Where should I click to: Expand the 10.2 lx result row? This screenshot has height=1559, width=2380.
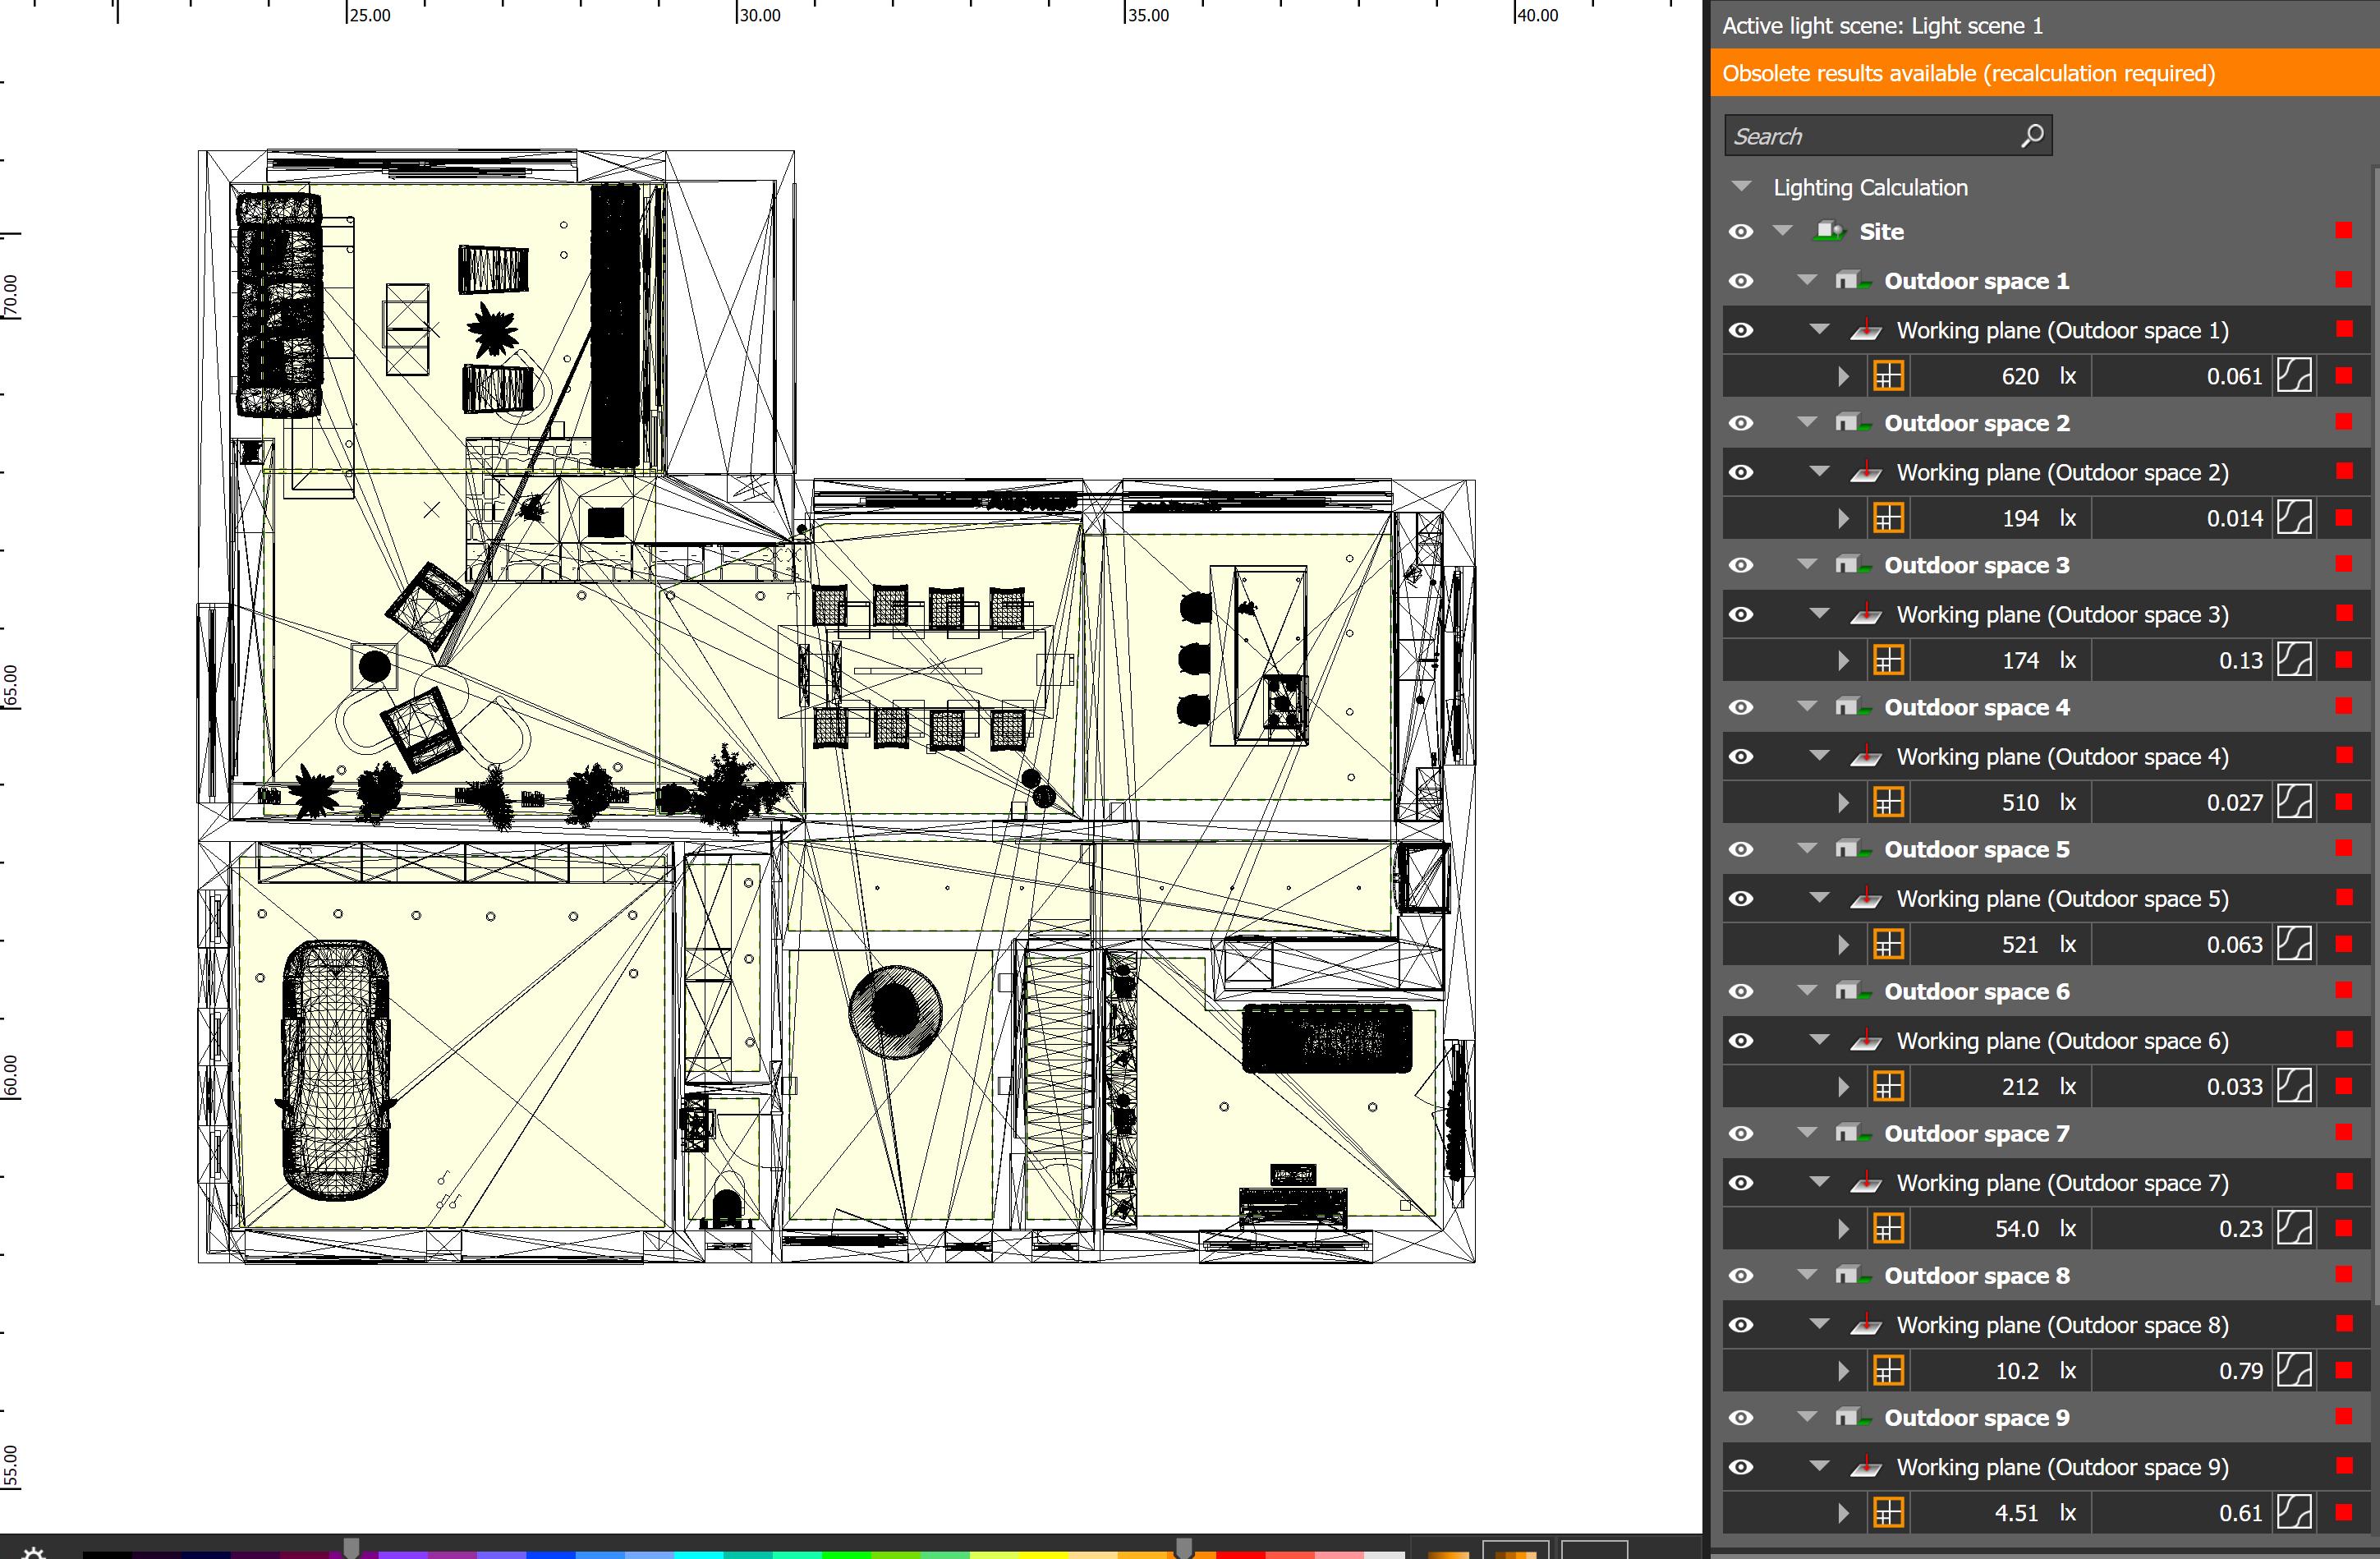[1843, 1371]
